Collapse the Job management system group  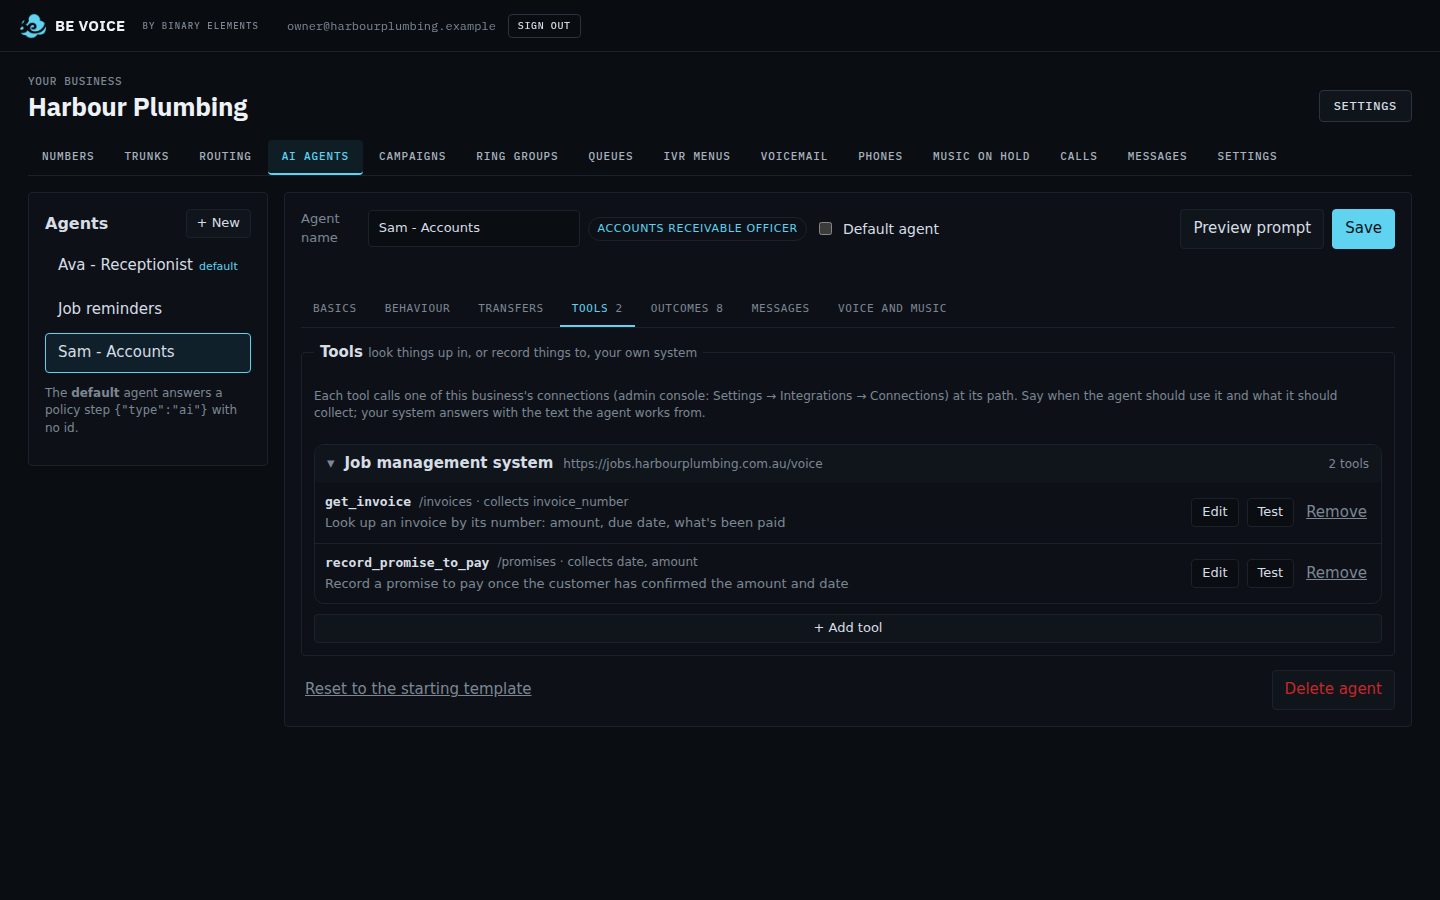331,464
